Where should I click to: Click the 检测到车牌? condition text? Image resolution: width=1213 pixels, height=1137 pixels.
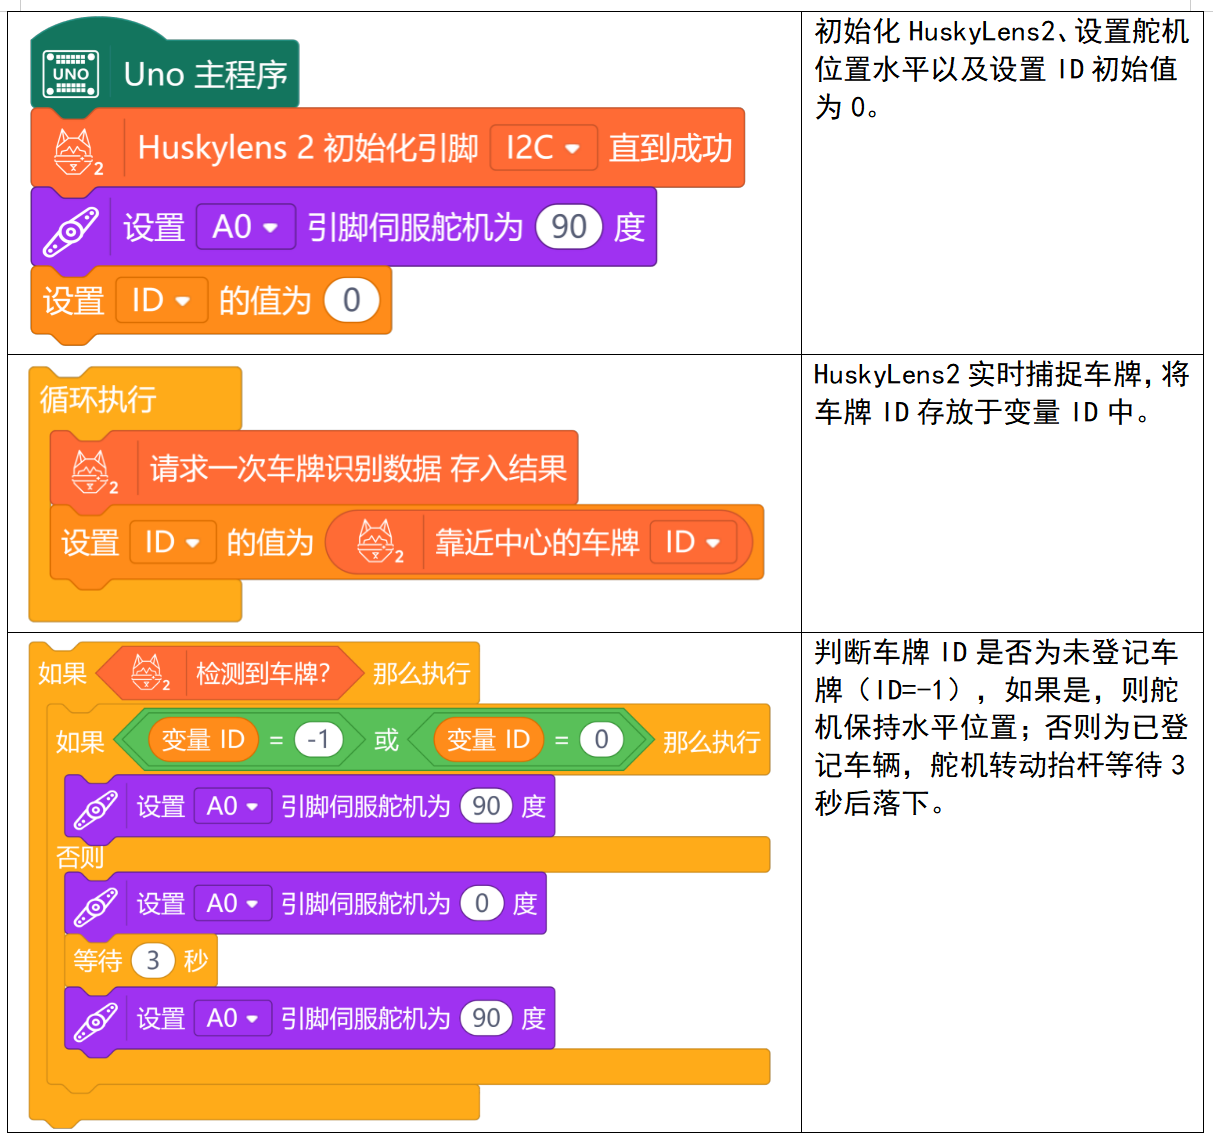pyautogui.click(x=263, y=674)
